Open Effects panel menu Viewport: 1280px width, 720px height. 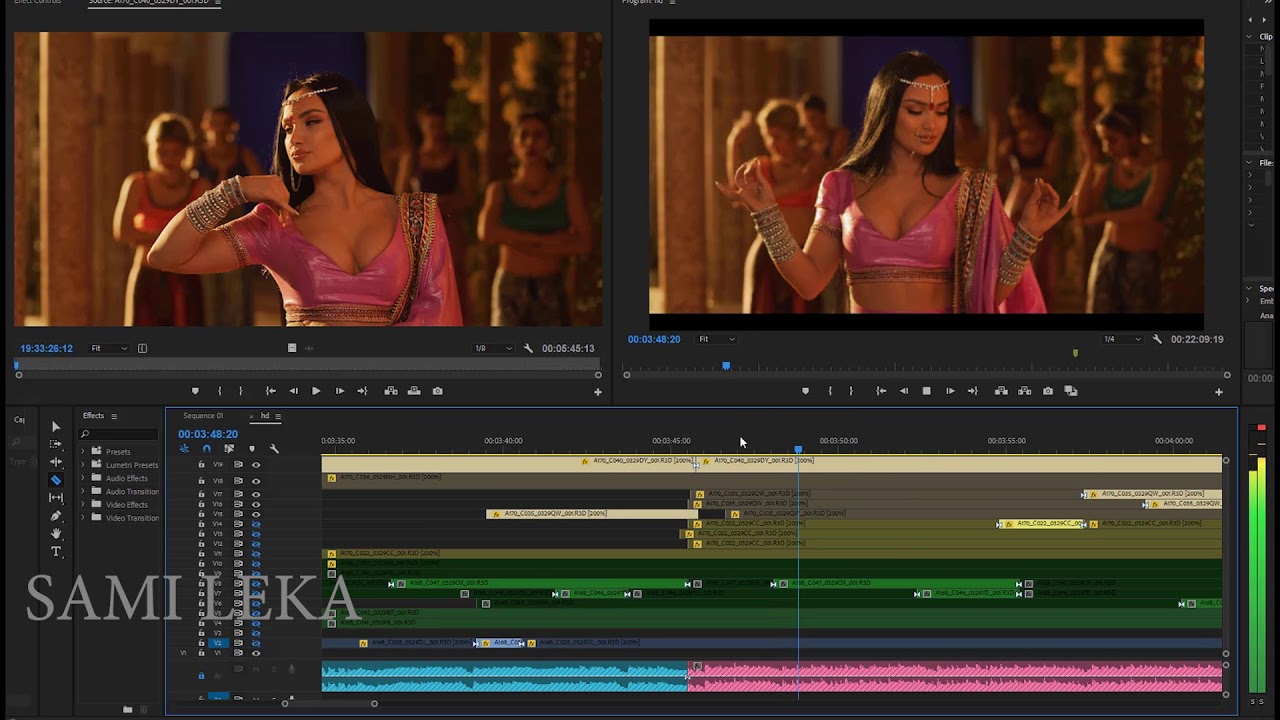[x=114, y=416]
